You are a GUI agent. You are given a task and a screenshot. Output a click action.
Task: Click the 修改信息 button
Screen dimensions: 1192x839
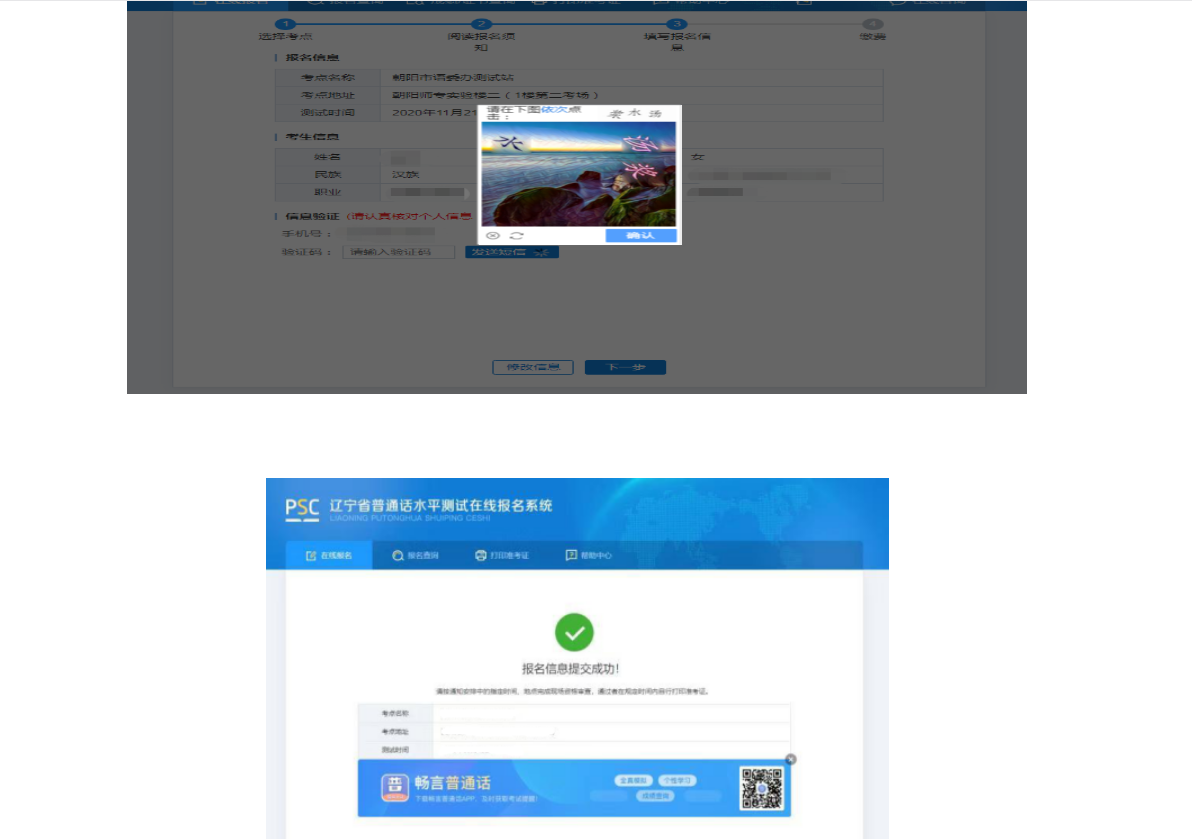coord(533,368)
